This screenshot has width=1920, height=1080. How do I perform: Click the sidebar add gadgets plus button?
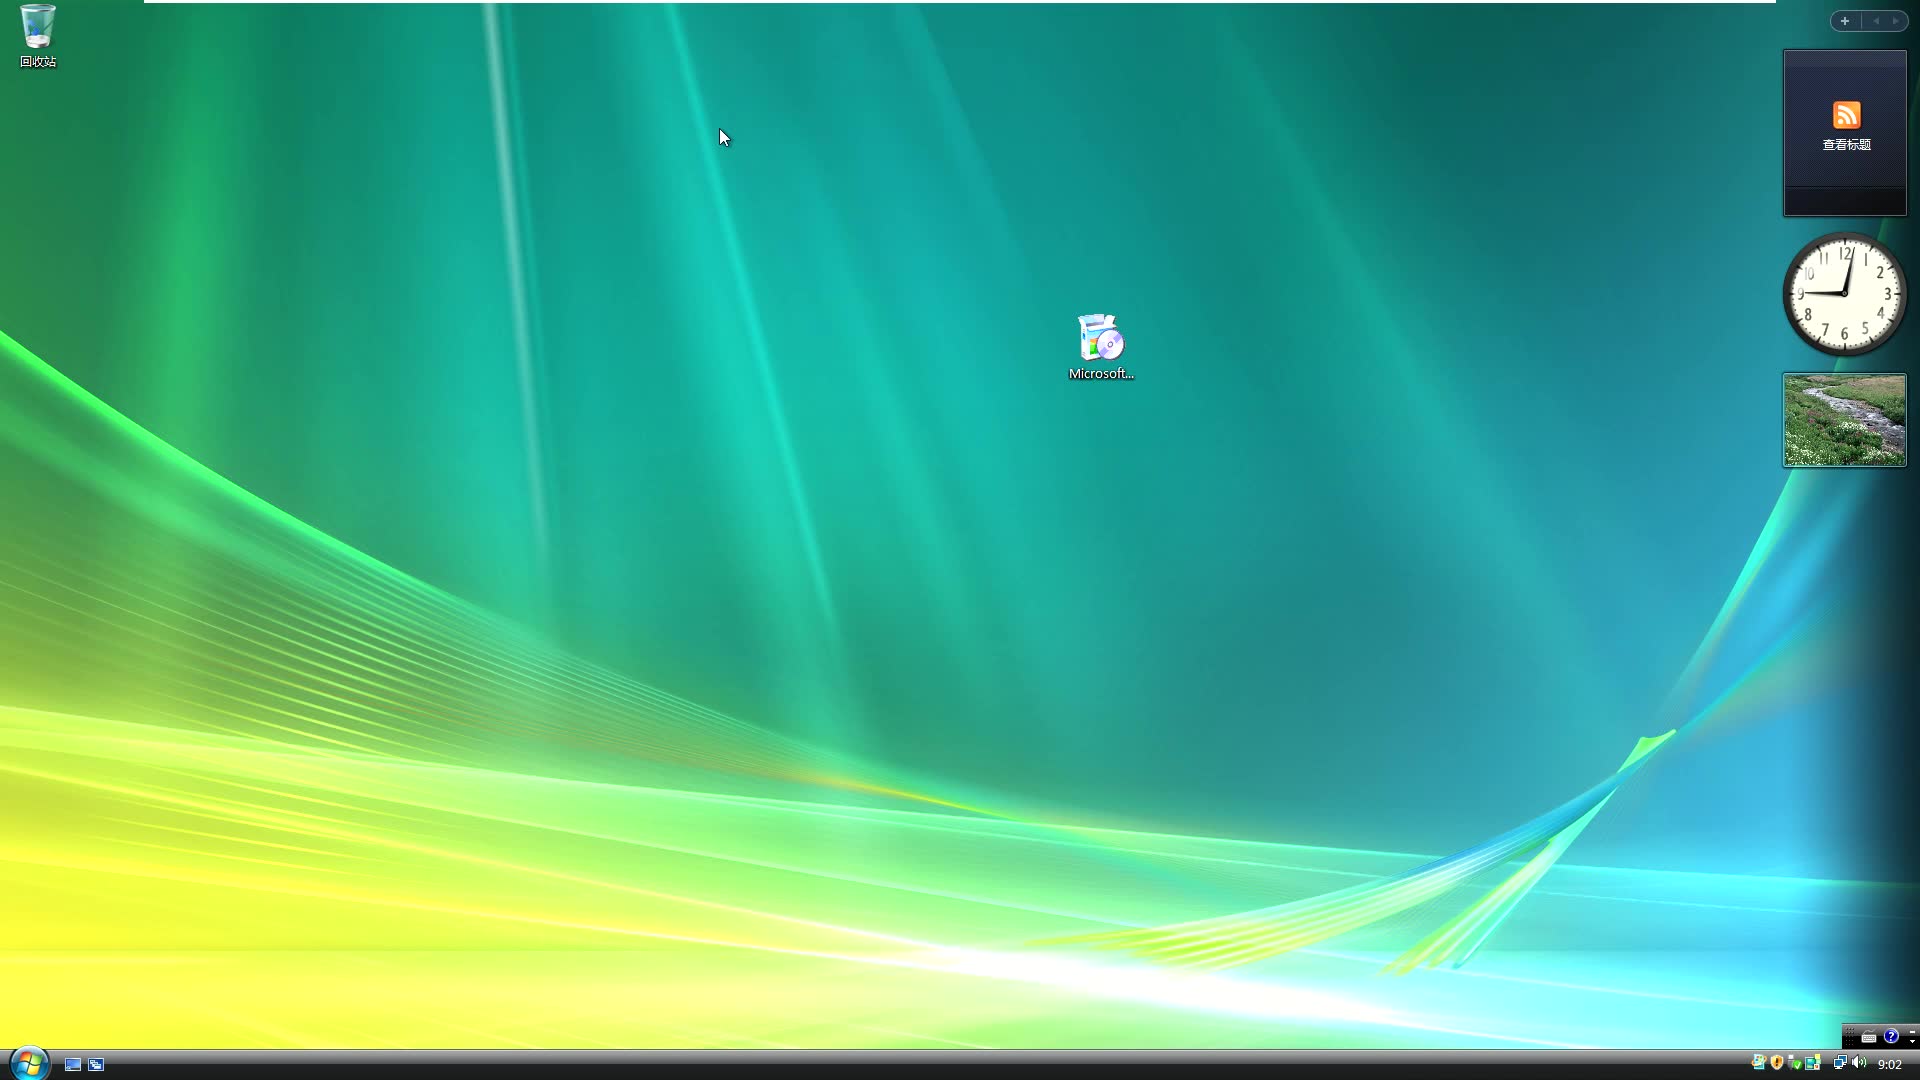[x=1845, y=21]
